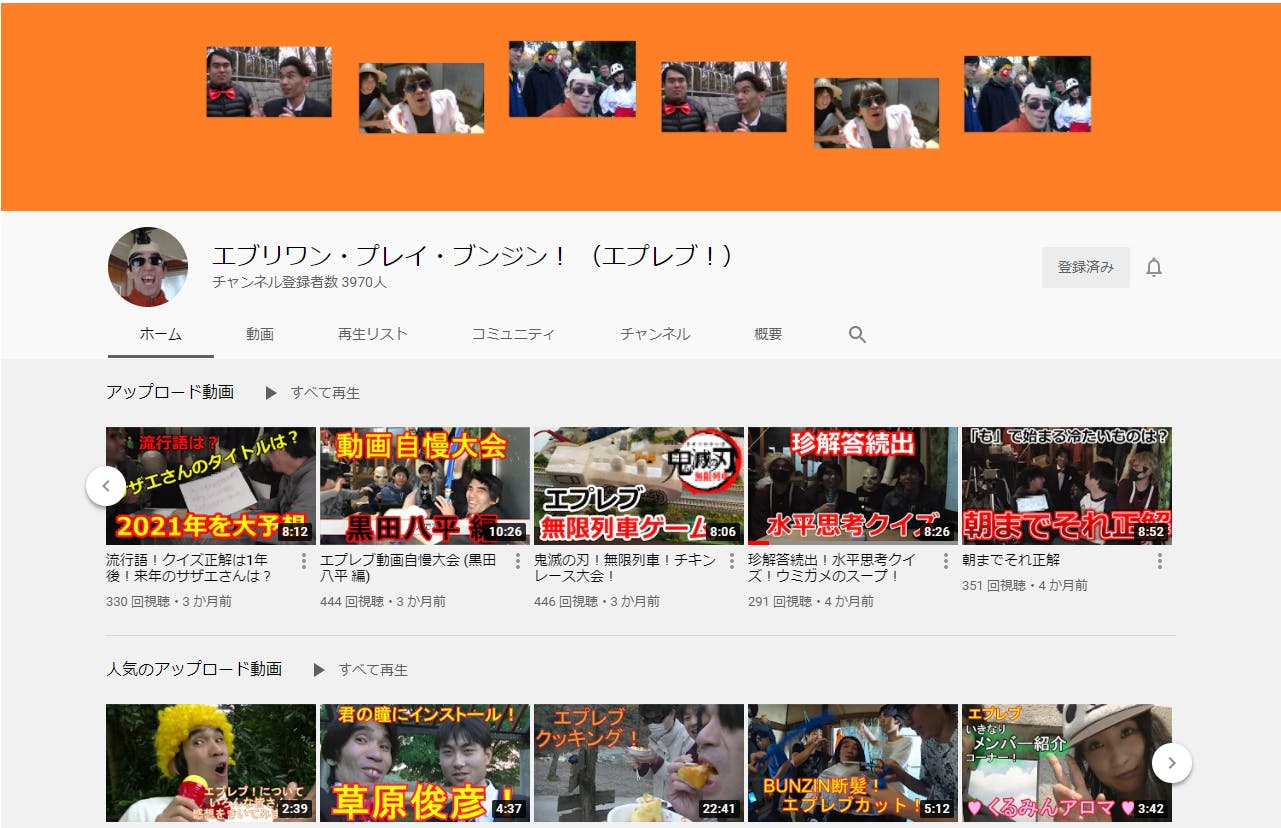Click the channel avatar image
This screenshot has width=1281, height=828.
[148, 267]
